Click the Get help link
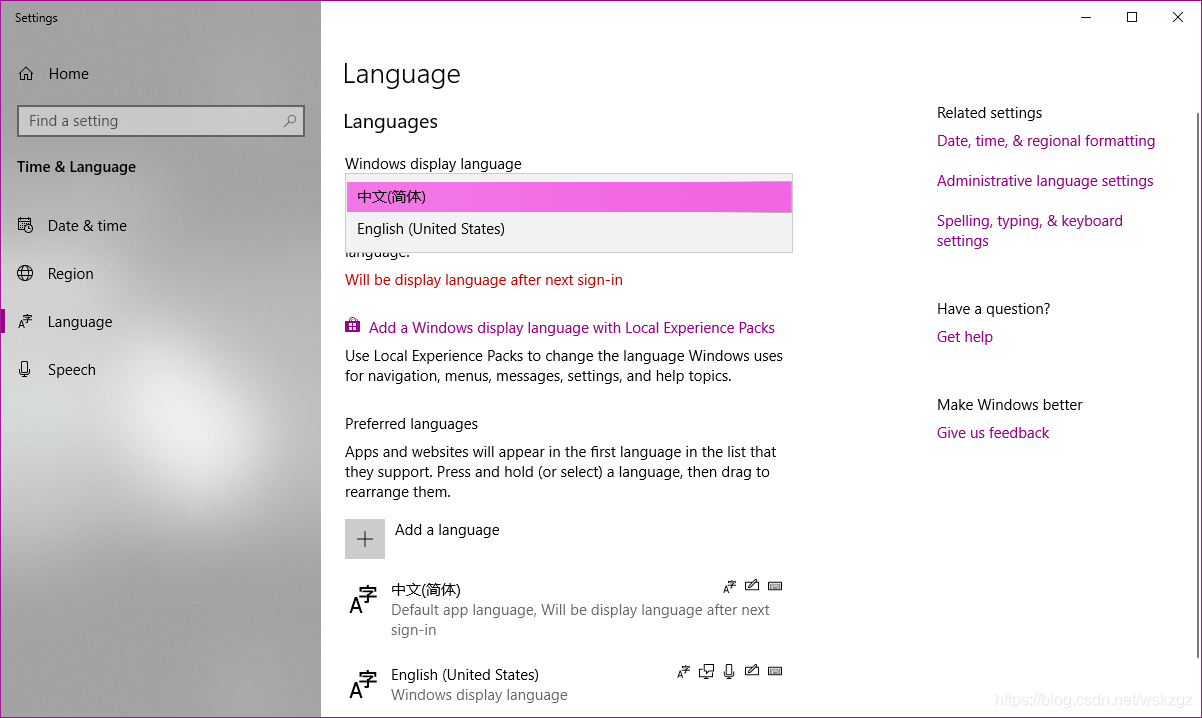Screen dimensions: 1202x718 tap(965, 337)
